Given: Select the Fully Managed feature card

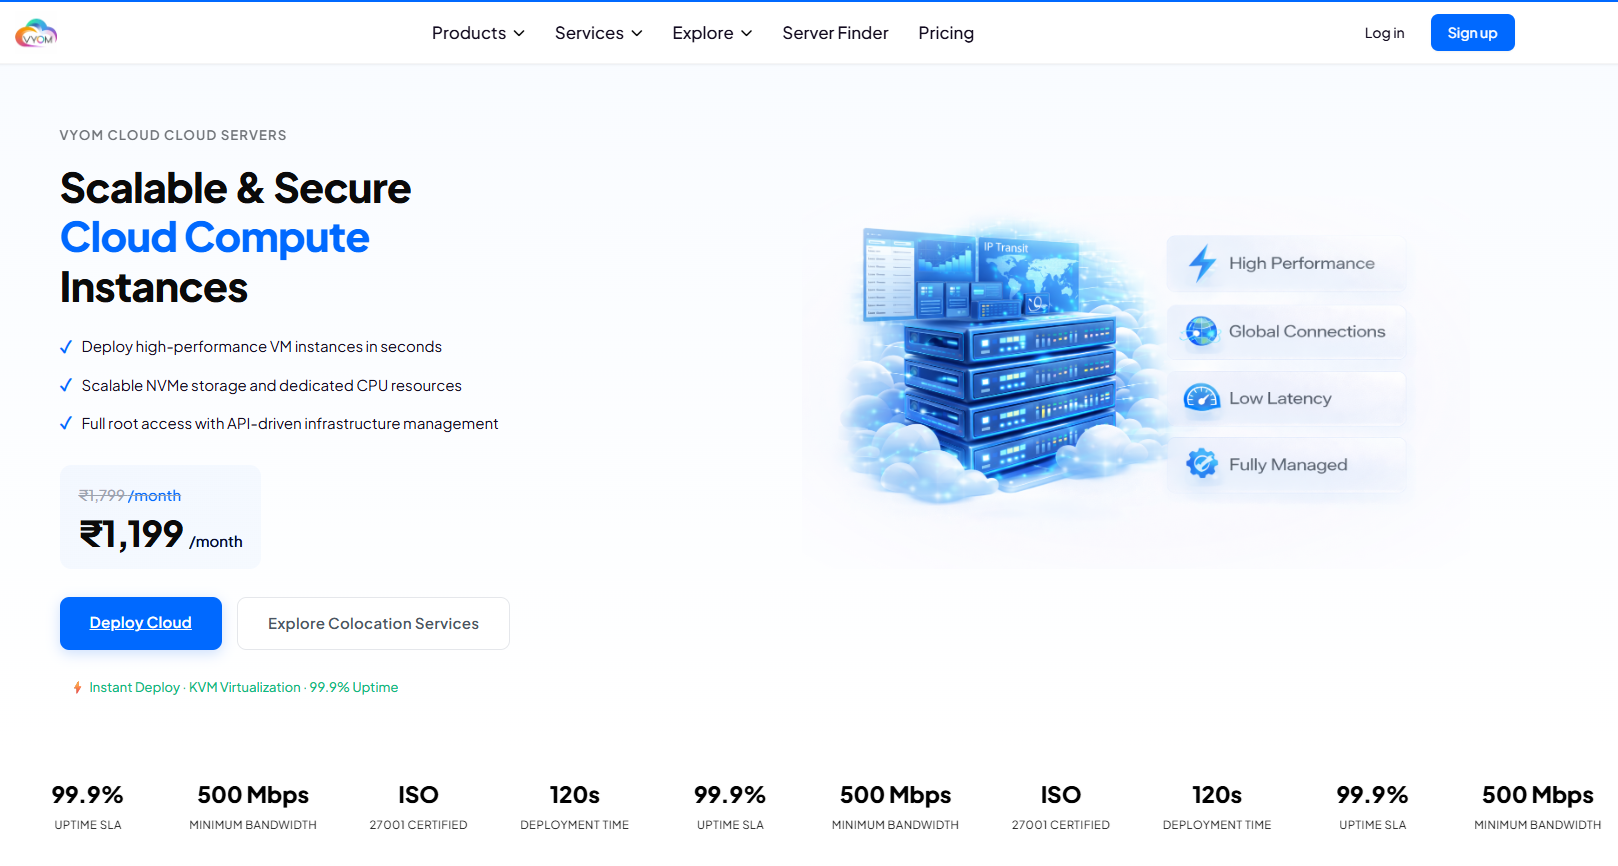Looking at the screenshot, I should pyautogui.click(x=1286, y=464).
